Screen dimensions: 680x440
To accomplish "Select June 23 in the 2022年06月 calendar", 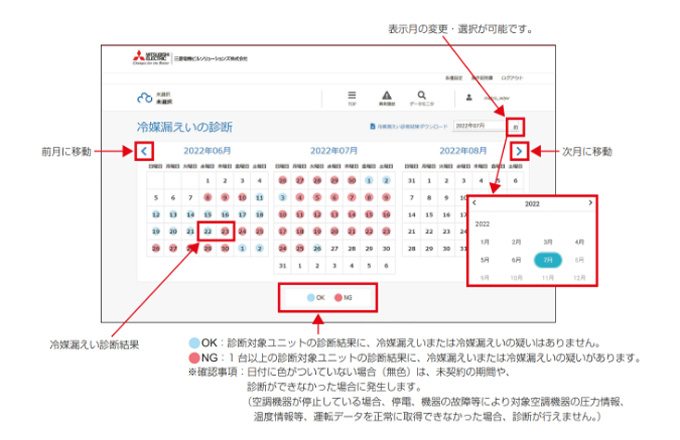I will pyautogui.click(x=223, y=229).
